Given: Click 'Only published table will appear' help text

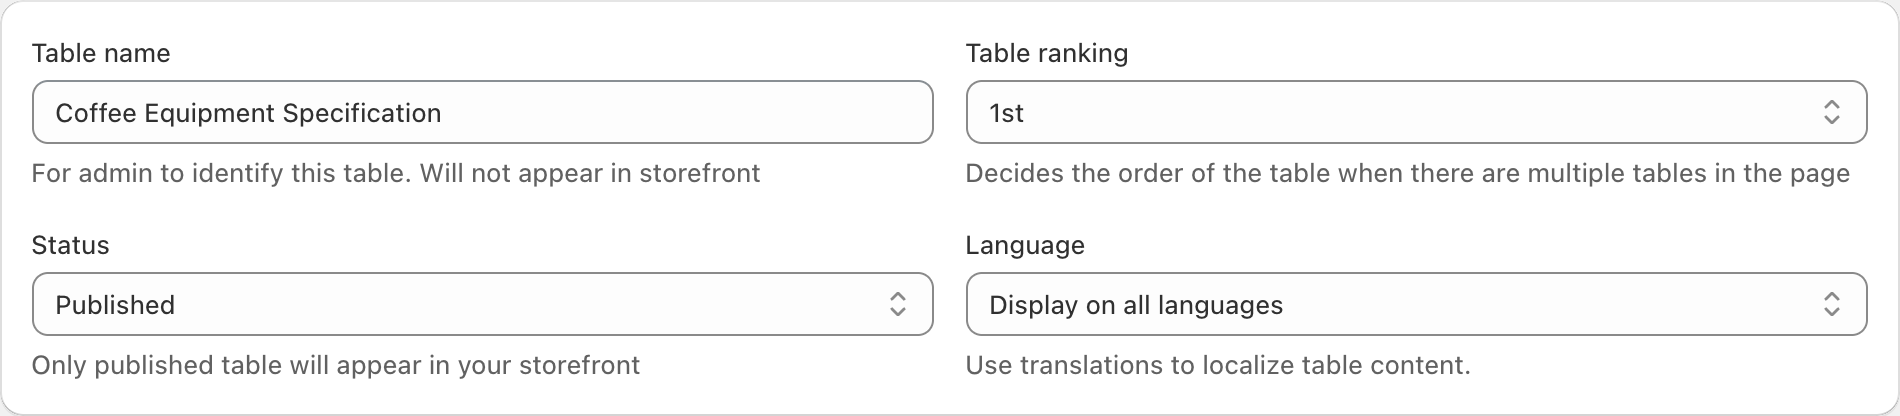Looking at the screenshot, I should point(336,365).
